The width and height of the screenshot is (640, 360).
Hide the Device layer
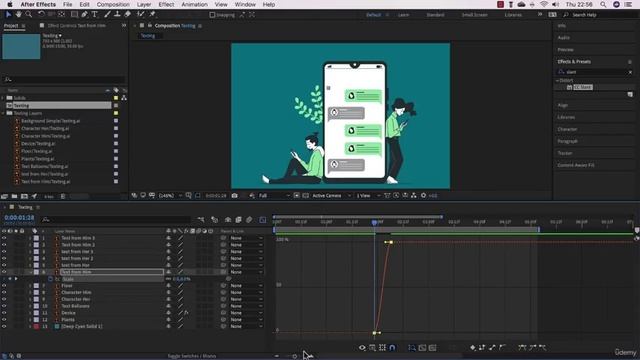(x=4, y=313)
